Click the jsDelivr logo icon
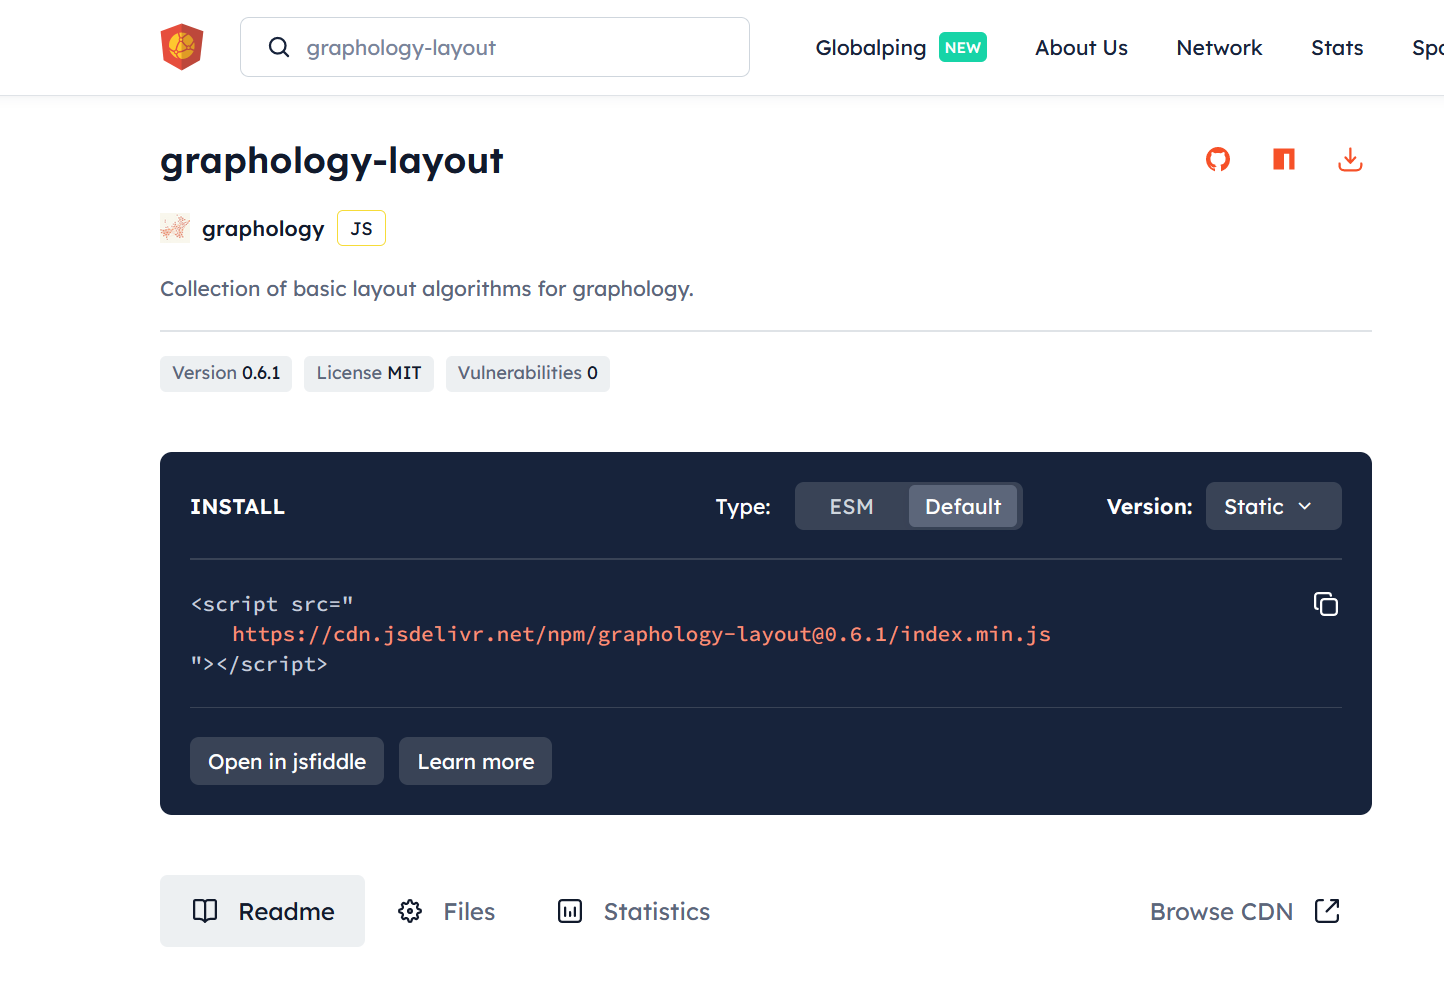 click(182, 47)
